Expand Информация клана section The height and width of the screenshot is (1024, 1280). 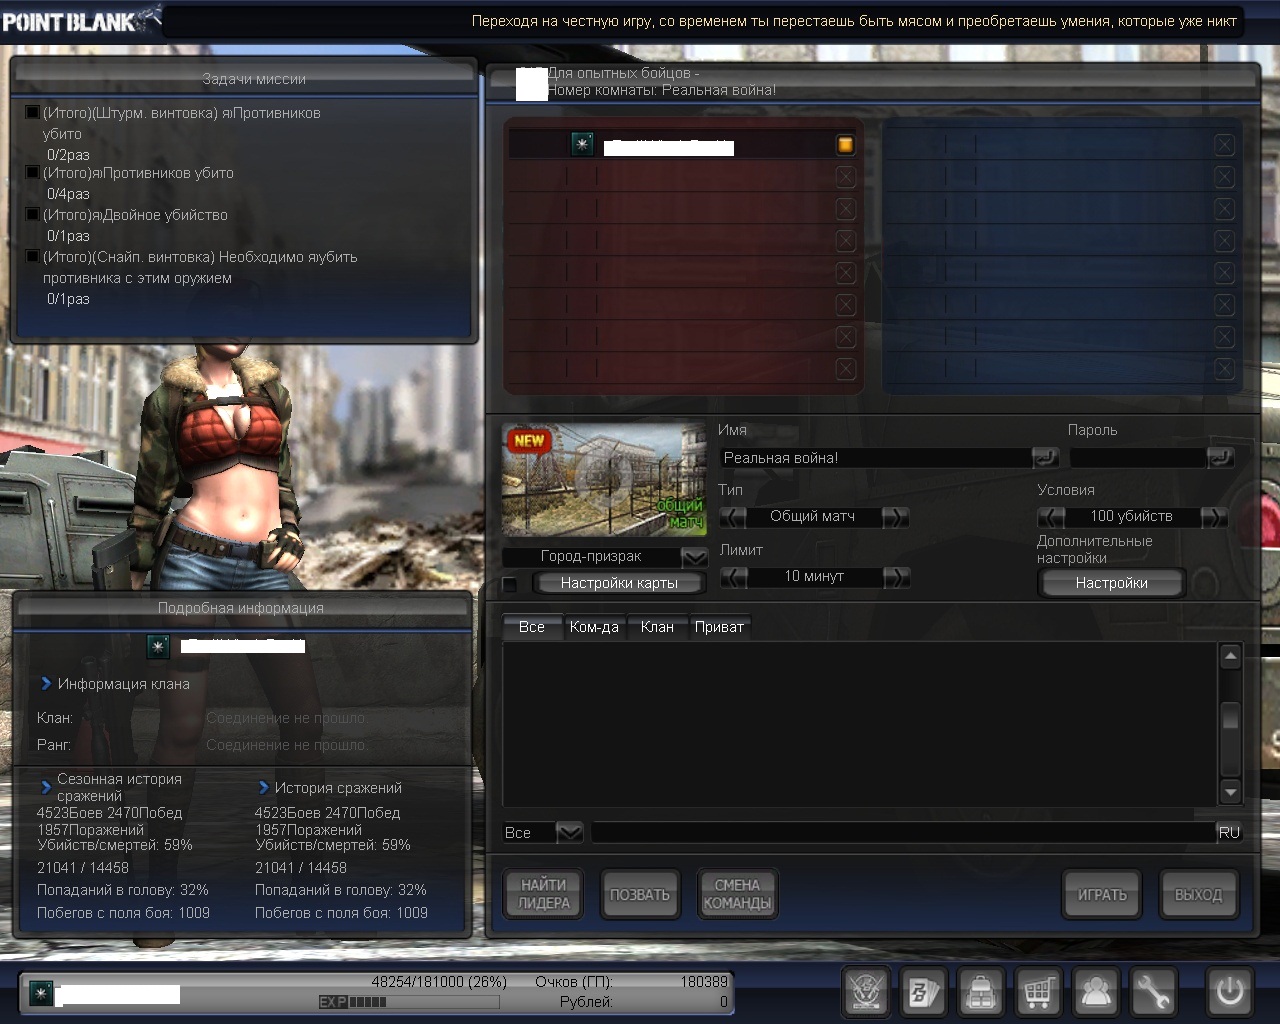pos(46,684)
